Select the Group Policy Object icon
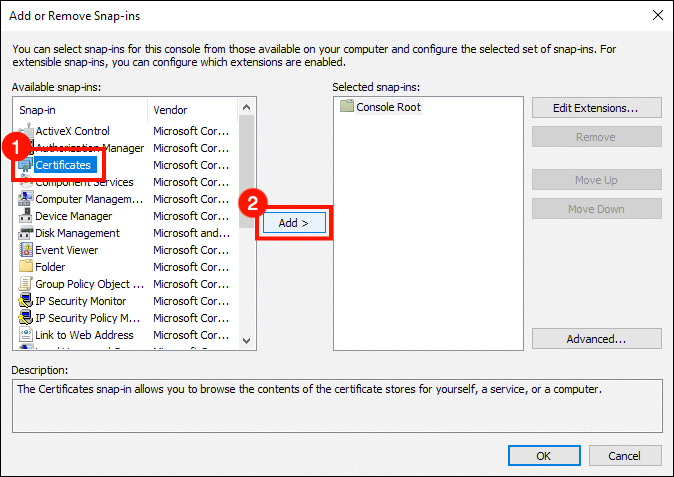 click(27, 284)
